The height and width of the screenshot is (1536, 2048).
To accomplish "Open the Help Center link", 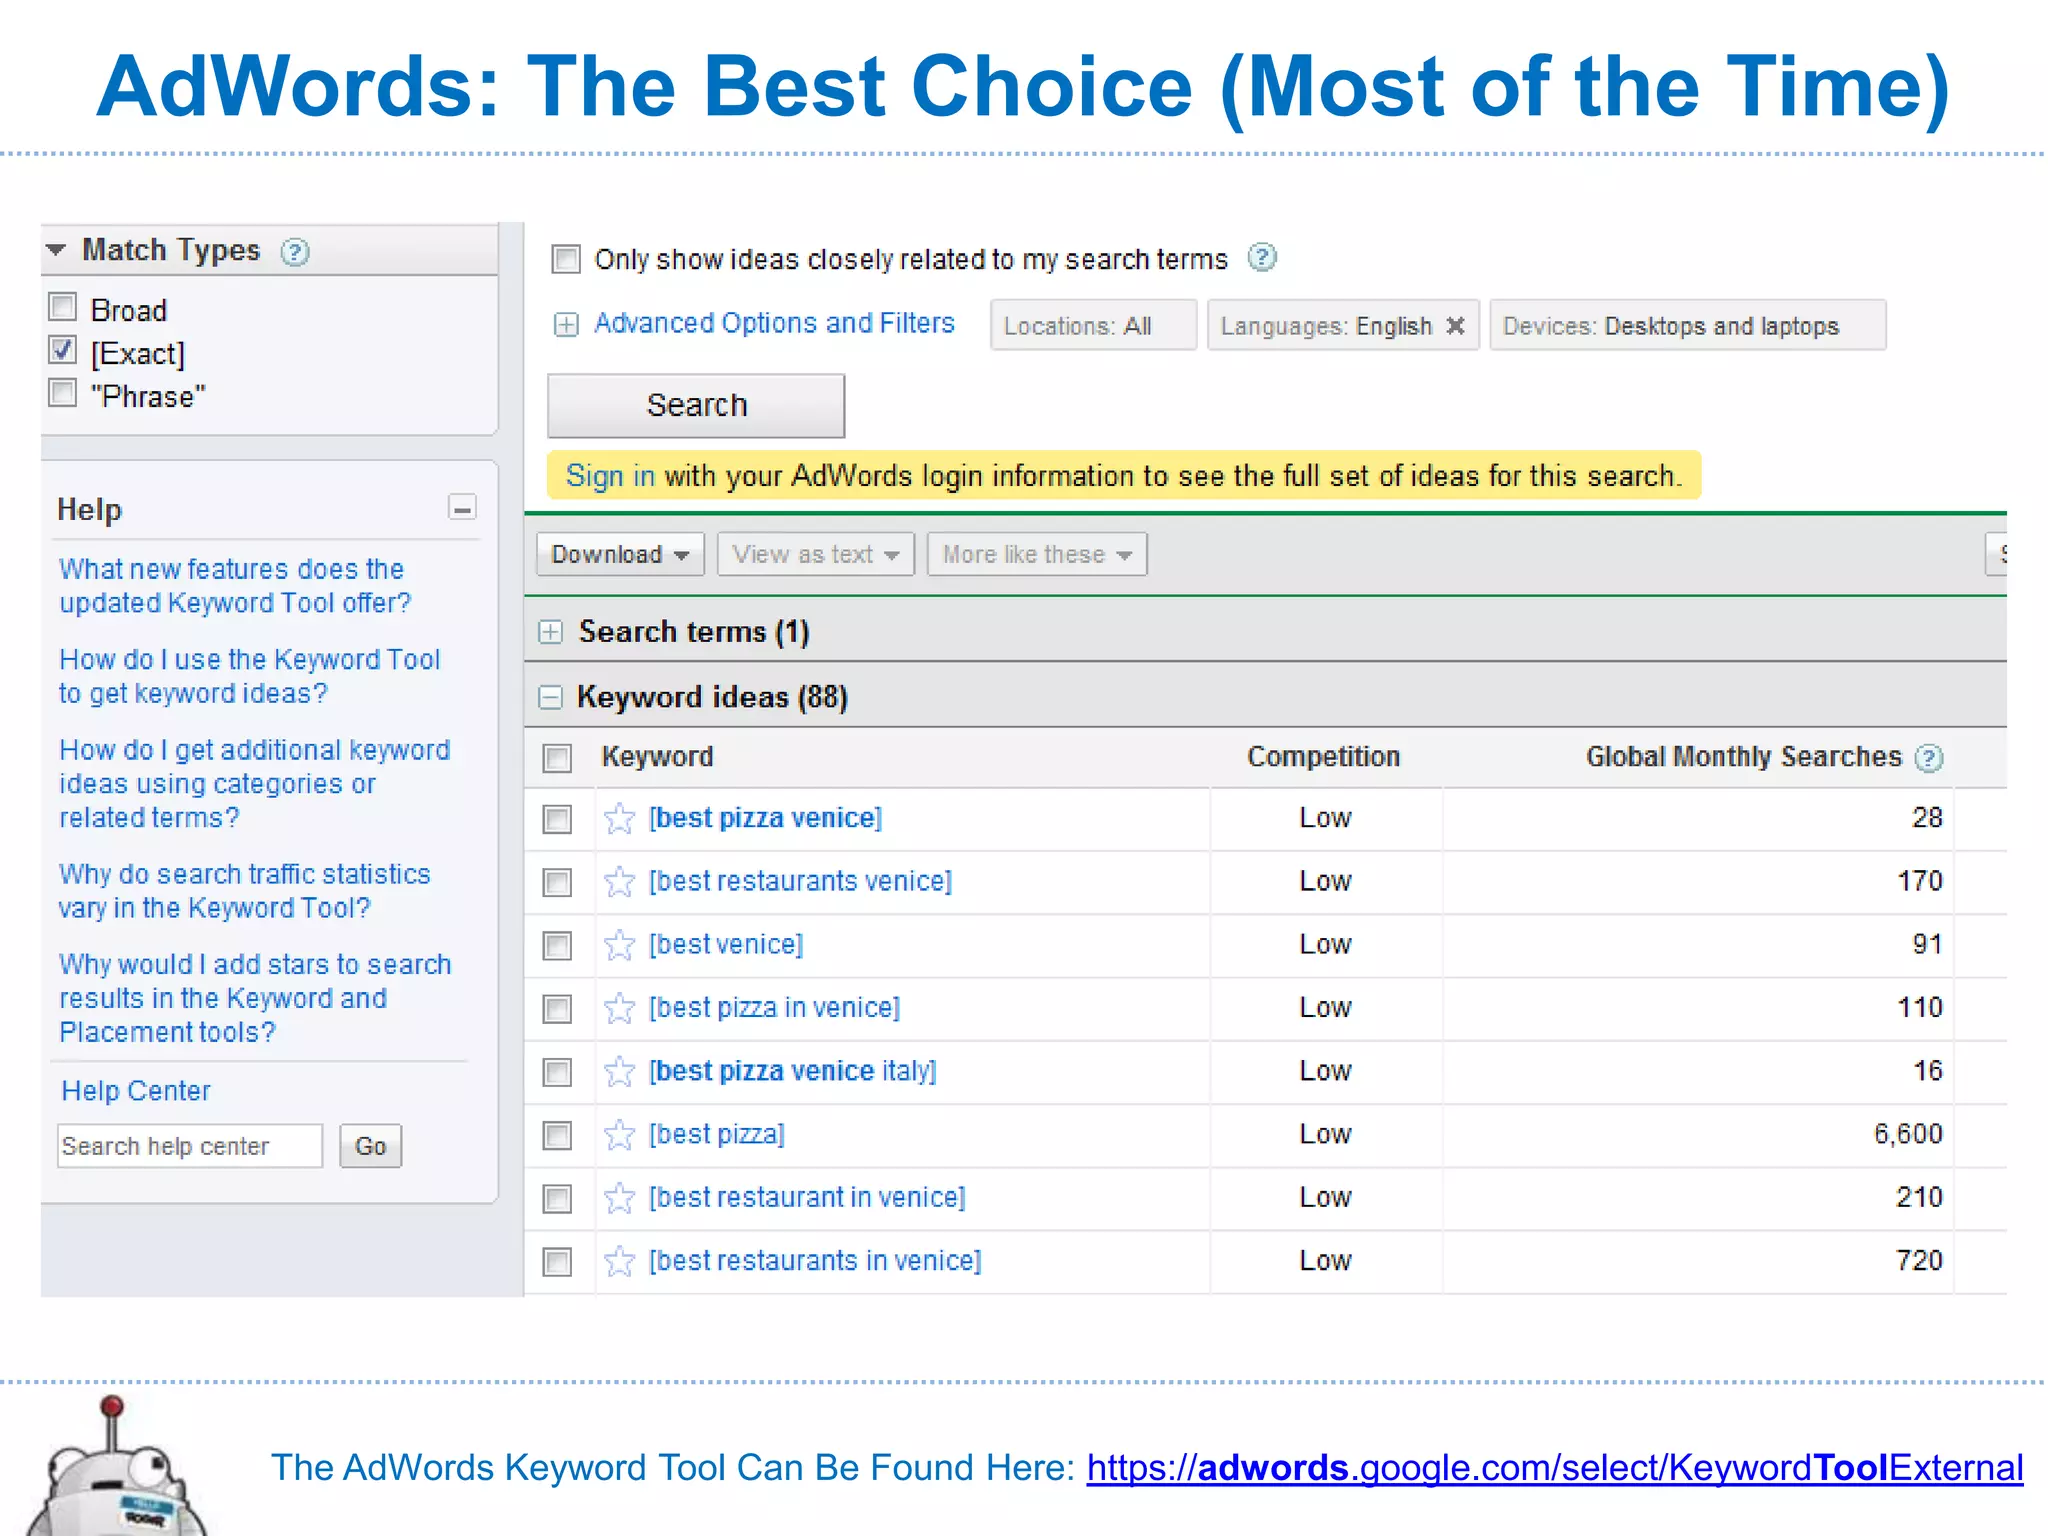I will [x=136, y=1091].
